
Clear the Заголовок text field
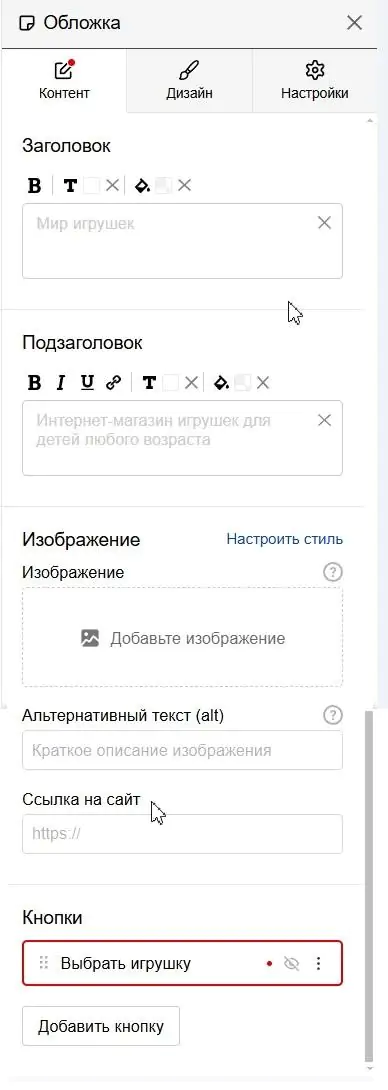(324, 223)
